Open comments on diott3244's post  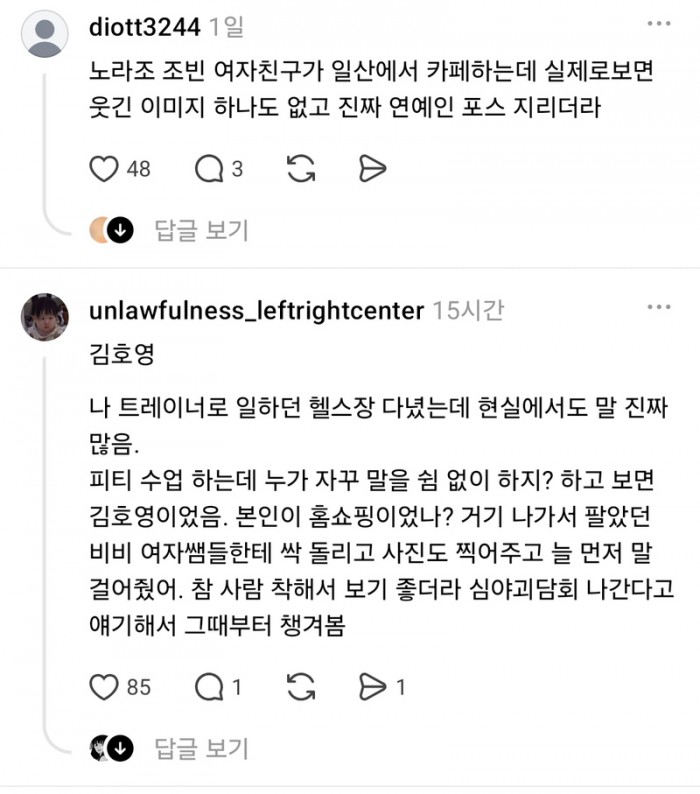(209, 169)
